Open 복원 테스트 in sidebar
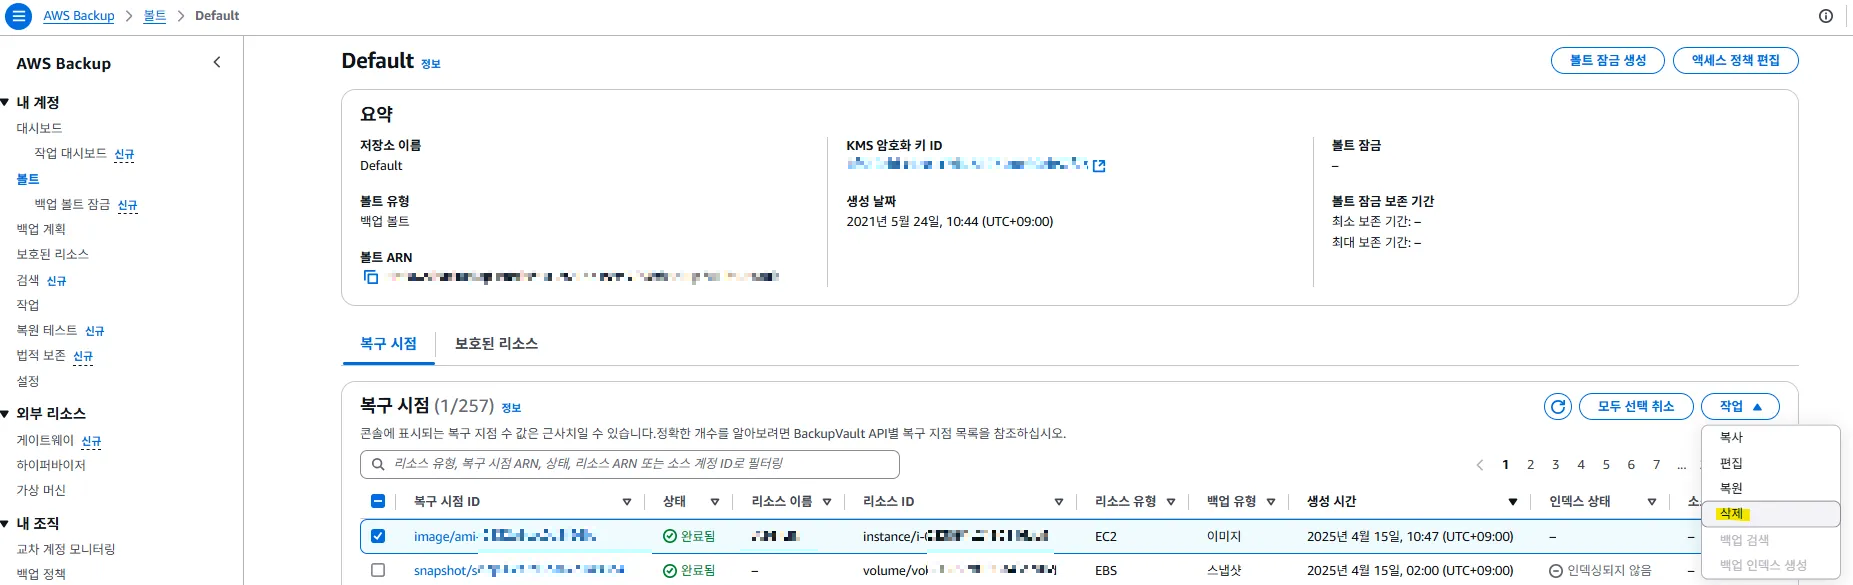Screen dimensions: 1853x585 point(46,330)
